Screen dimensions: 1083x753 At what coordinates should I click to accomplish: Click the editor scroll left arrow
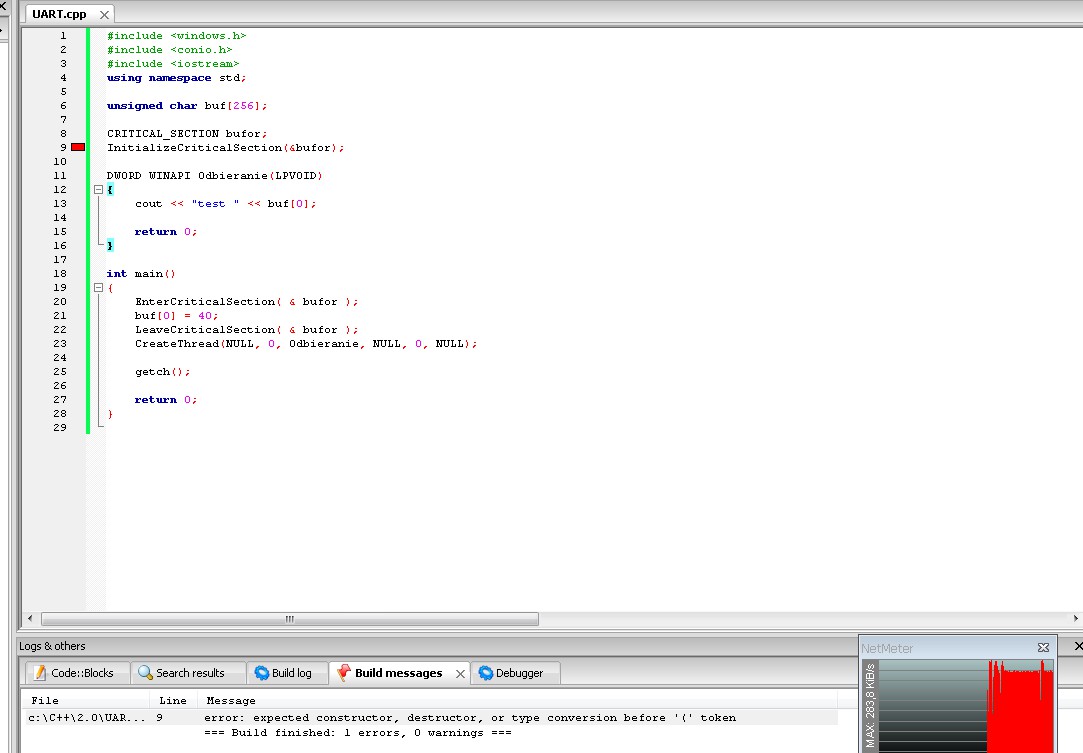tap(30, 618)
